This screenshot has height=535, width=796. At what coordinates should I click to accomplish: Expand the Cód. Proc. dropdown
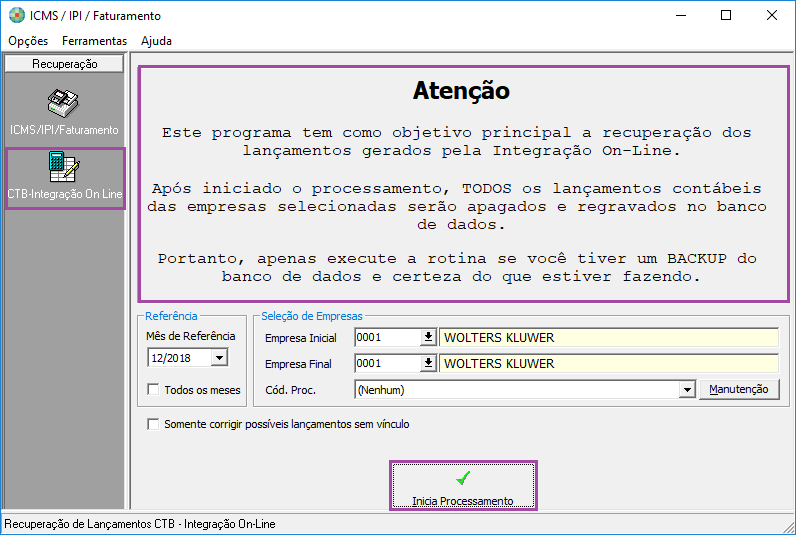687,390
